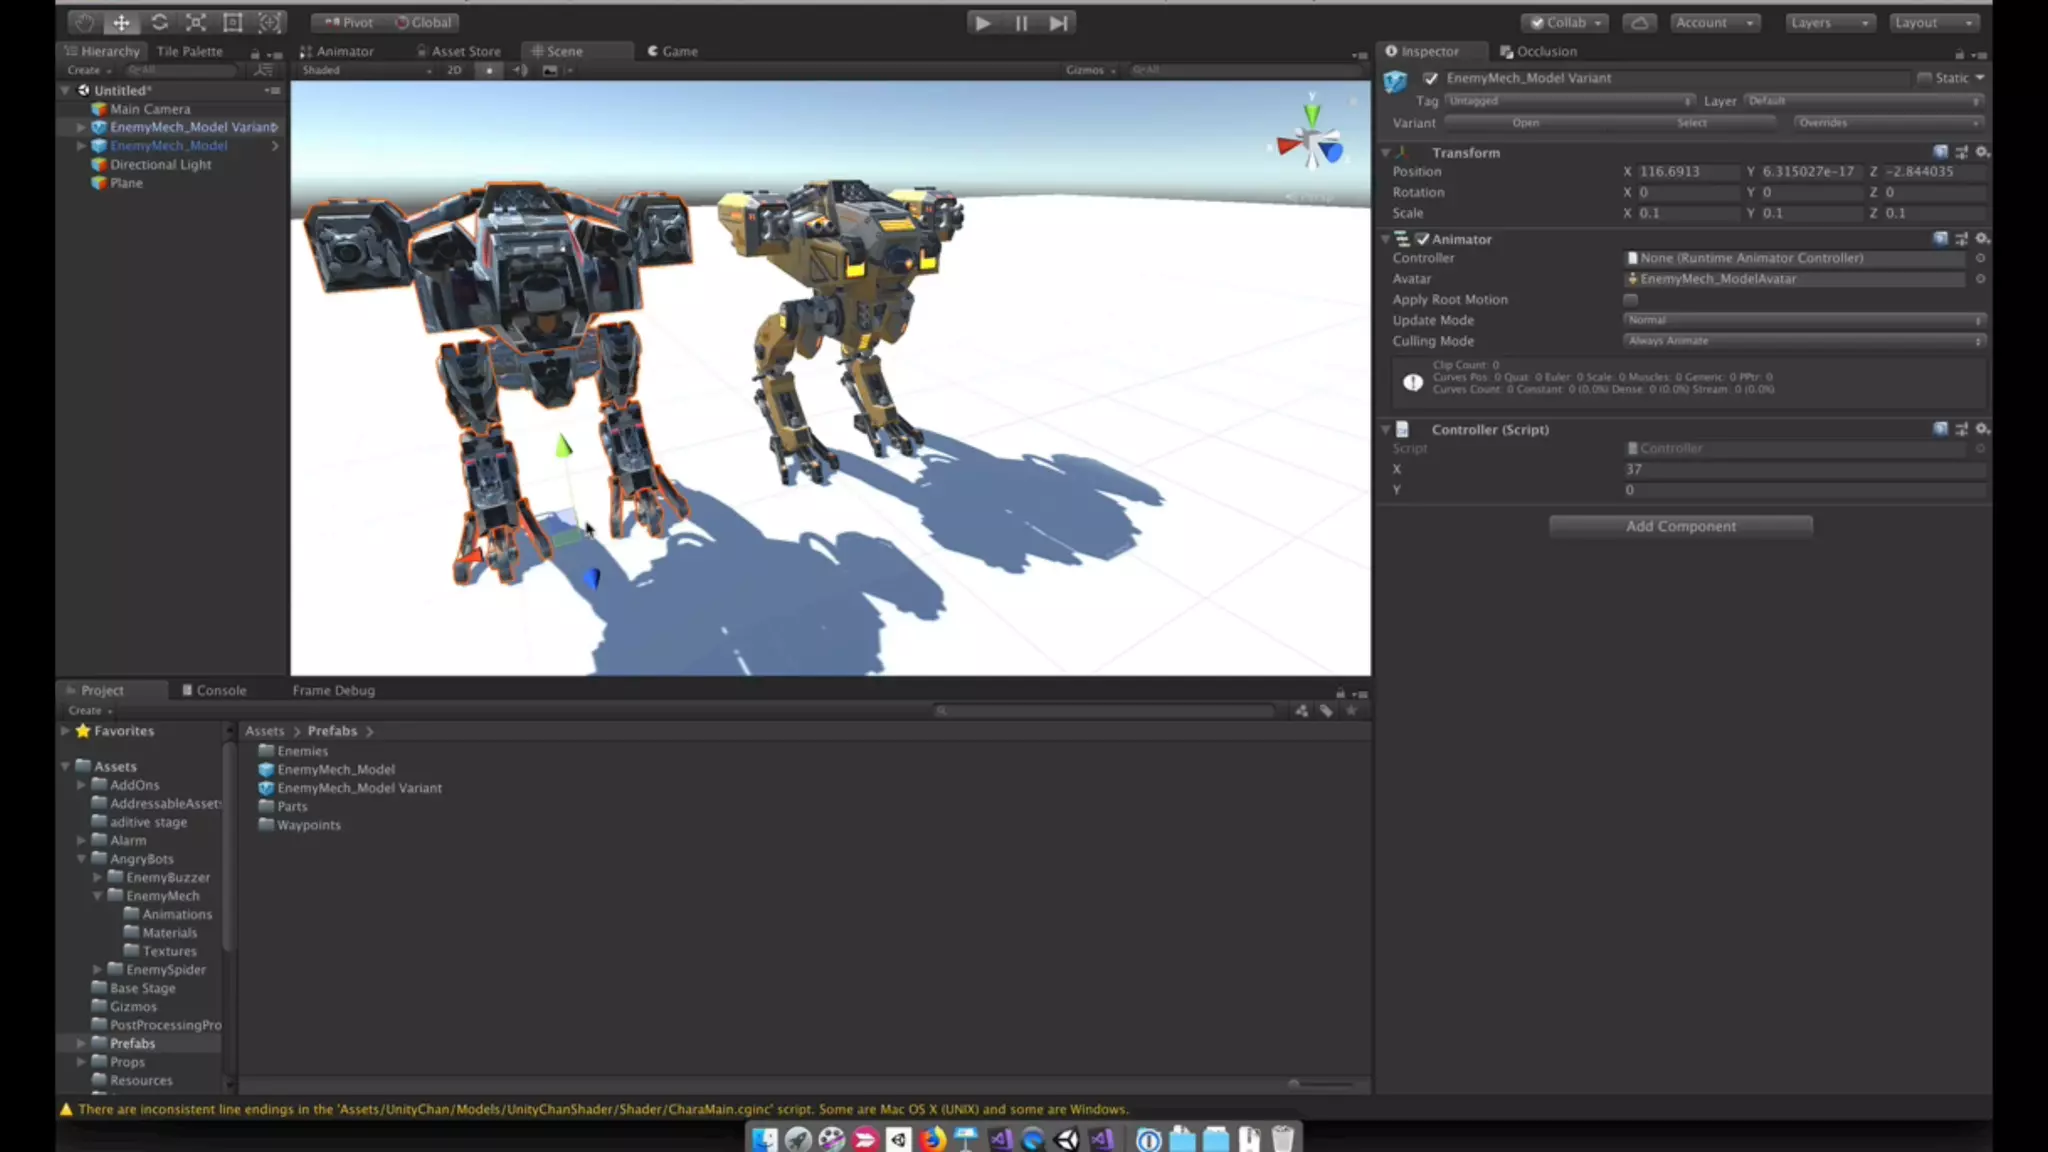Switch to the Game tab
The height and width of the screenshot is (1152, 2048).
click(672, 51)
